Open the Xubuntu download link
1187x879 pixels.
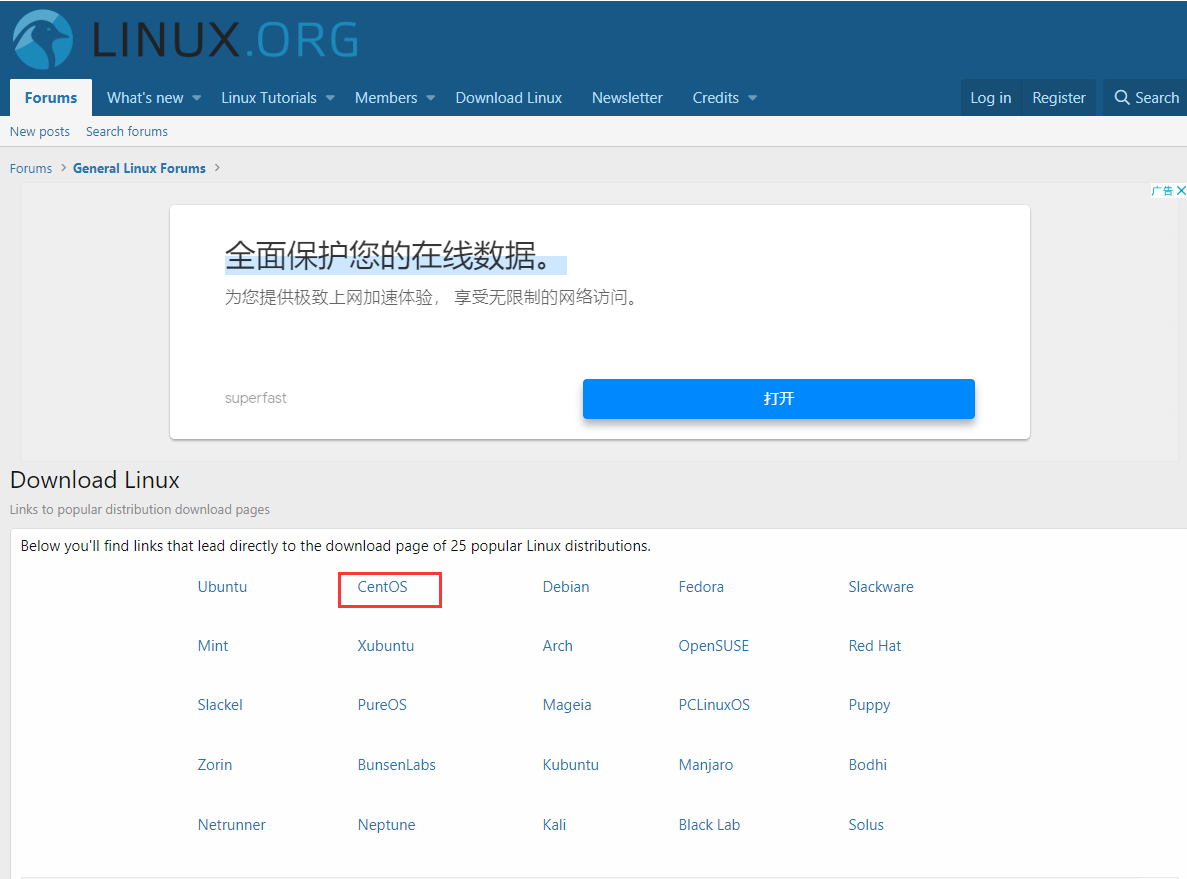pos(385,646)
